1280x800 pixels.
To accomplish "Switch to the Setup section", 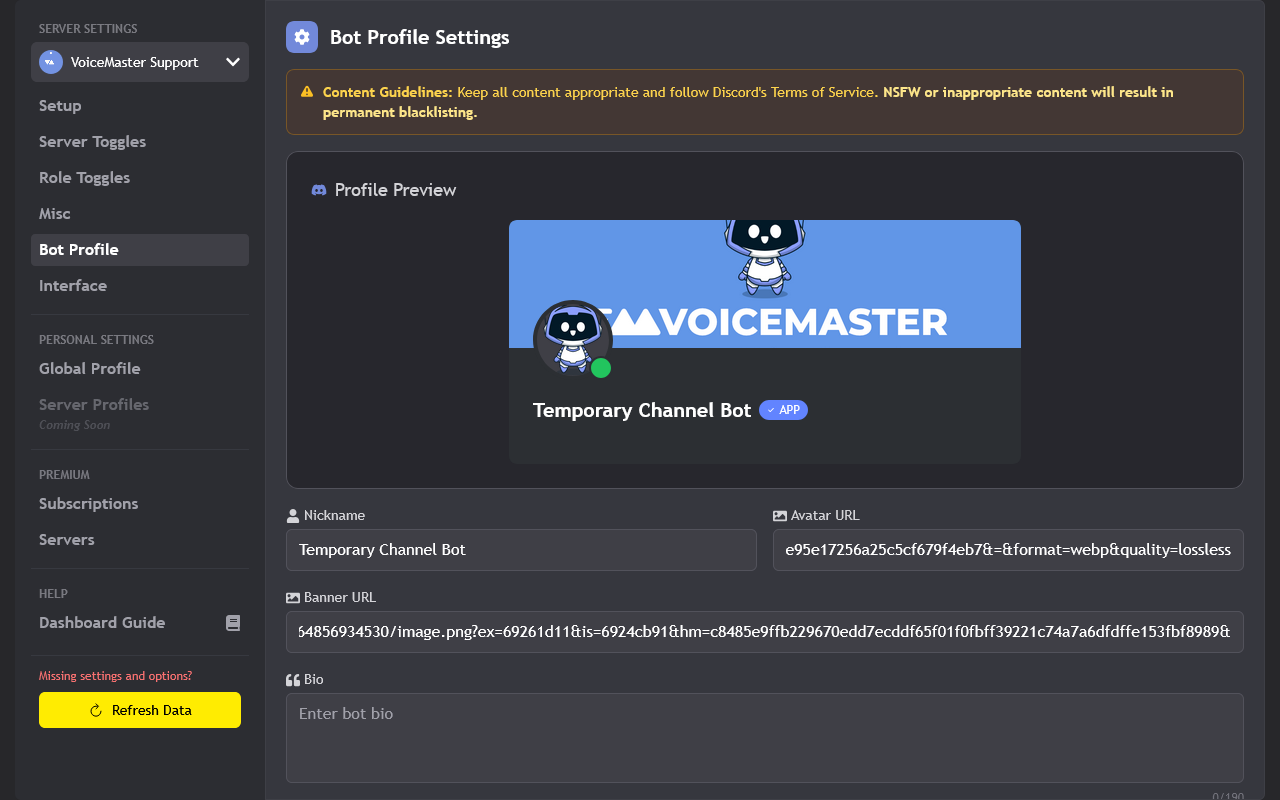I will point(59,105).
